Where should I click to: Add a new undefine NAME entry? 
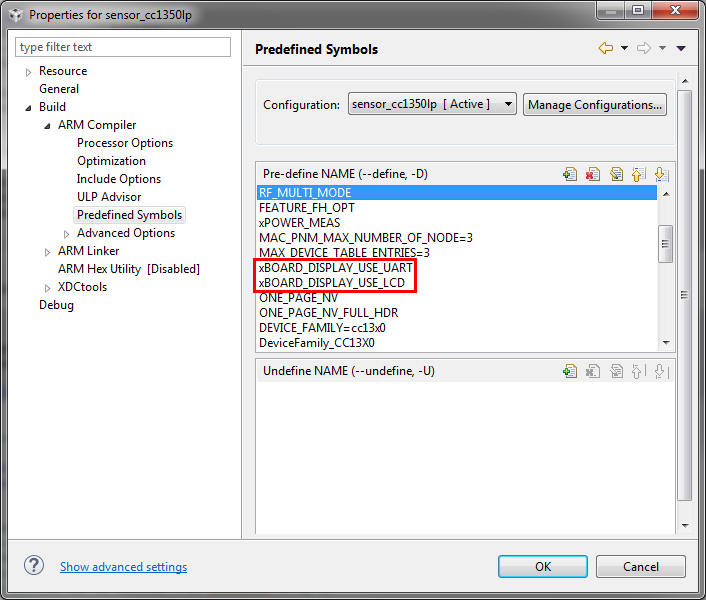click(x=570, y=371)
